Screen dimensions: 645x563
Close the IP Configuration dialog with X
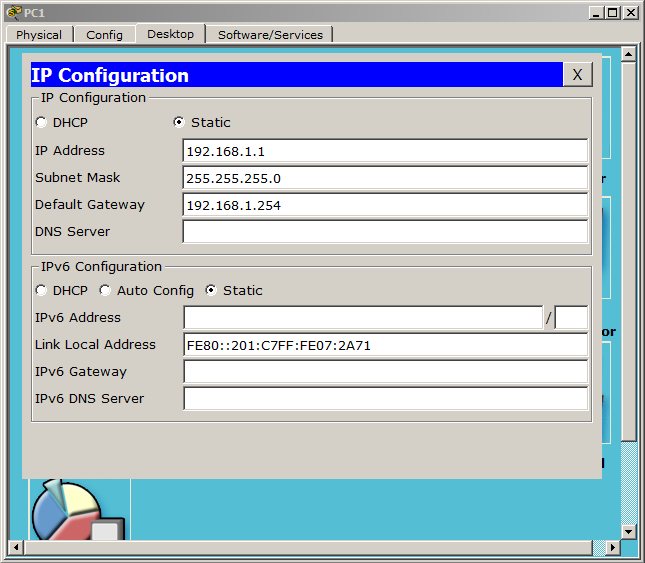pos(578,75)
